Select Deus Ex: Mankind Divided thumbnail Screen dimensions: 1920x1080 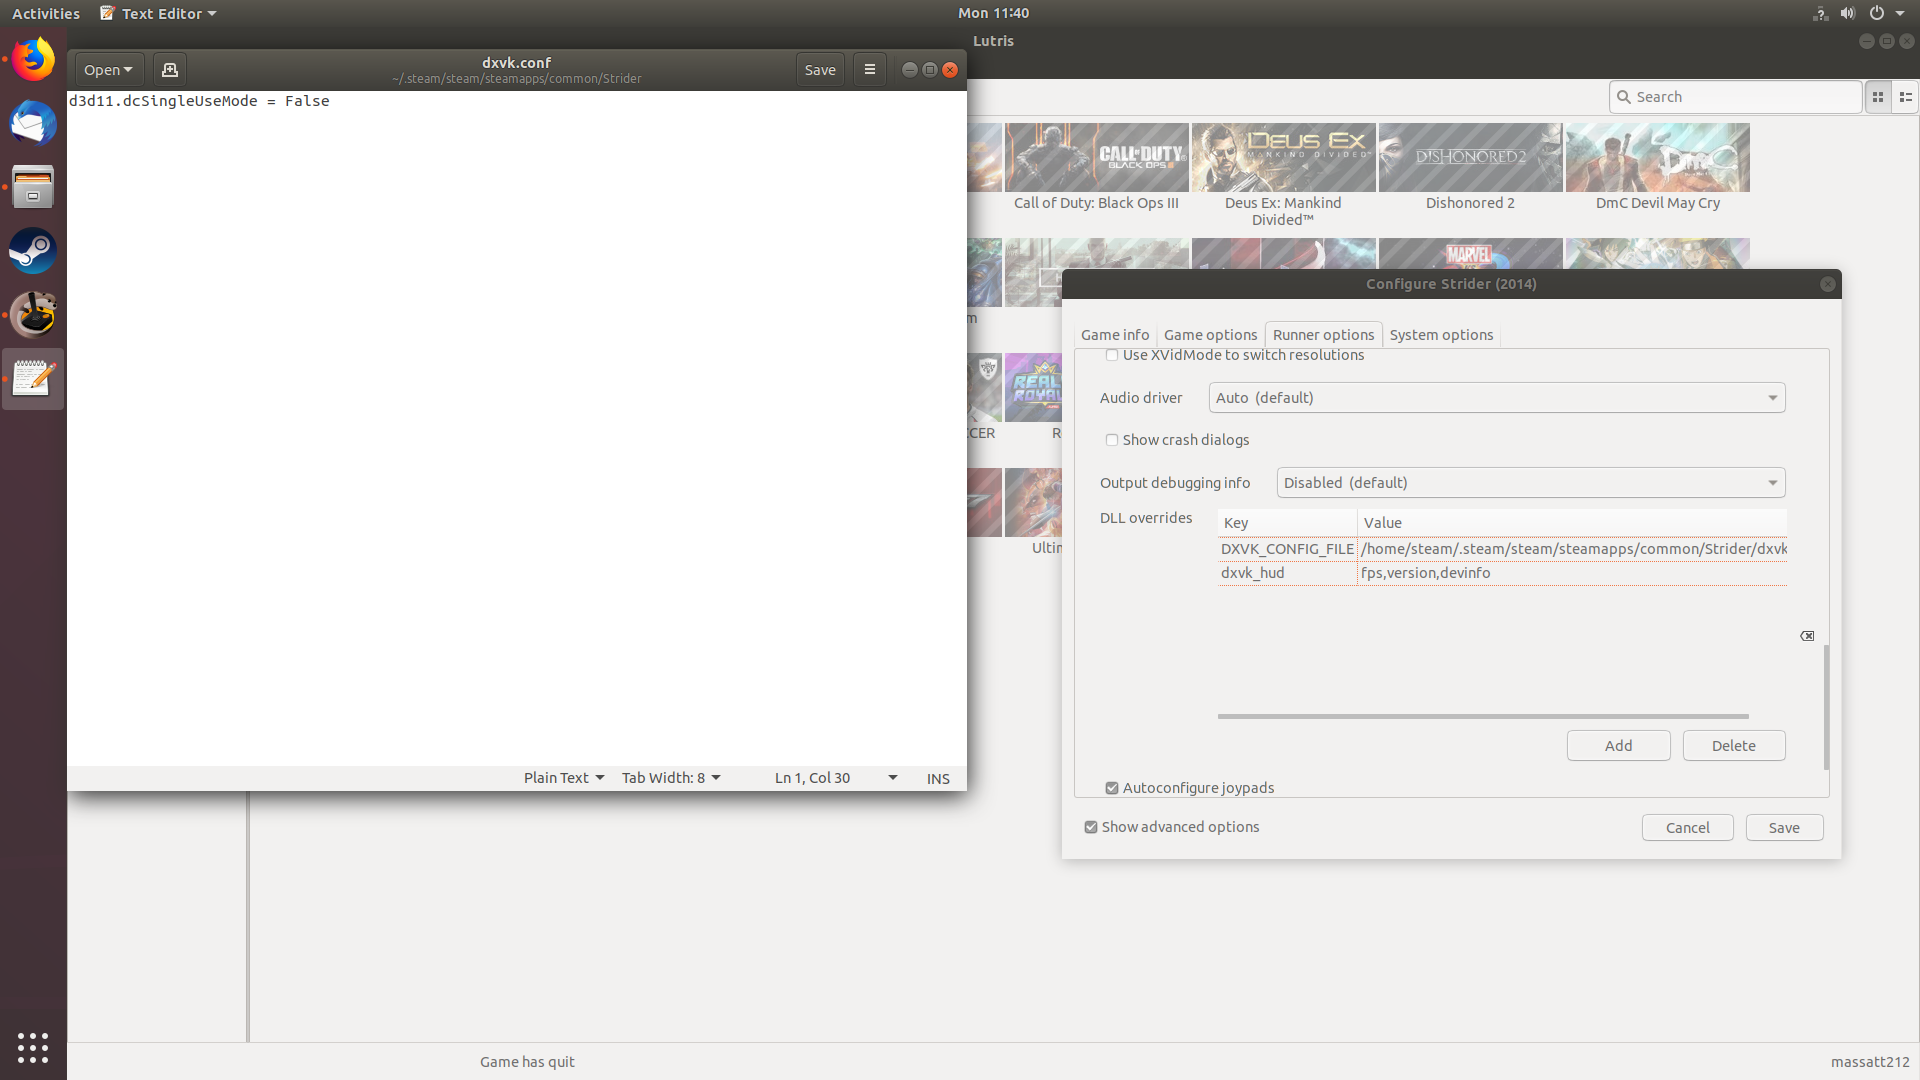click(x=1283, y=158)
